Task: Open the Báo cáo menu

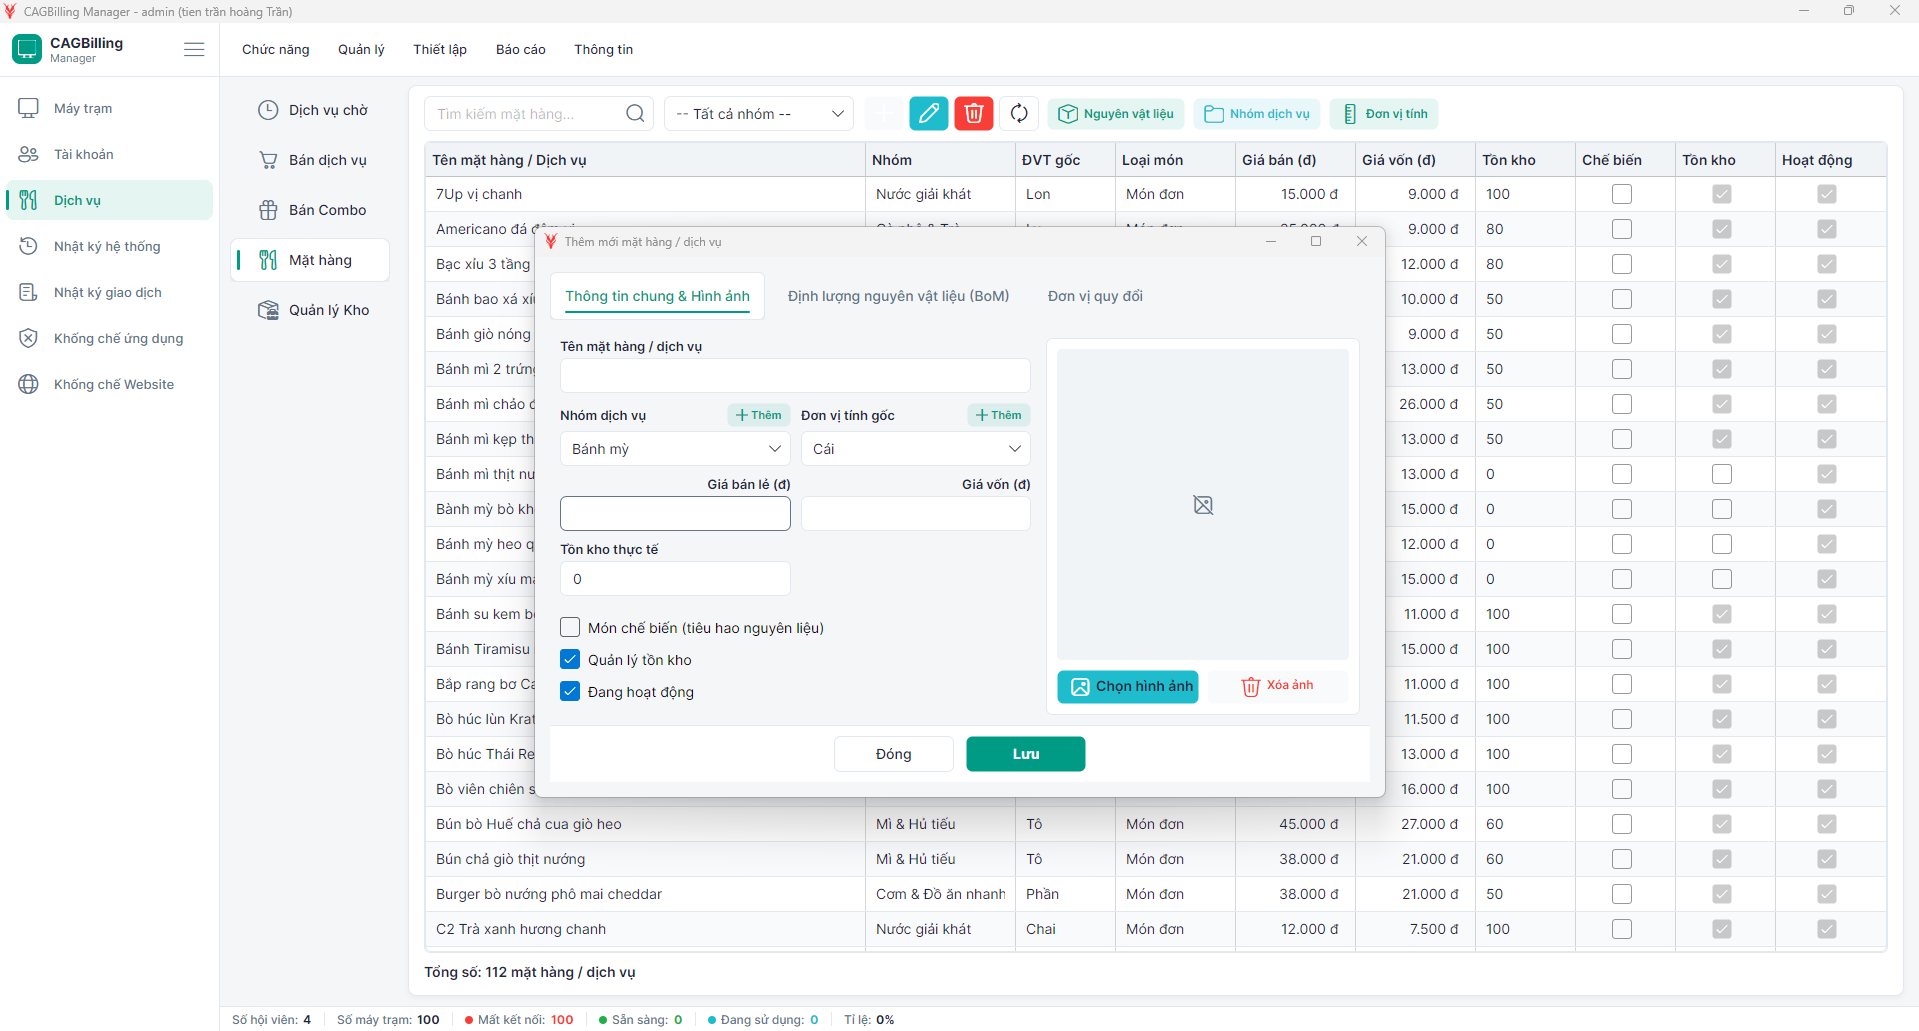Action: (521, 49)
